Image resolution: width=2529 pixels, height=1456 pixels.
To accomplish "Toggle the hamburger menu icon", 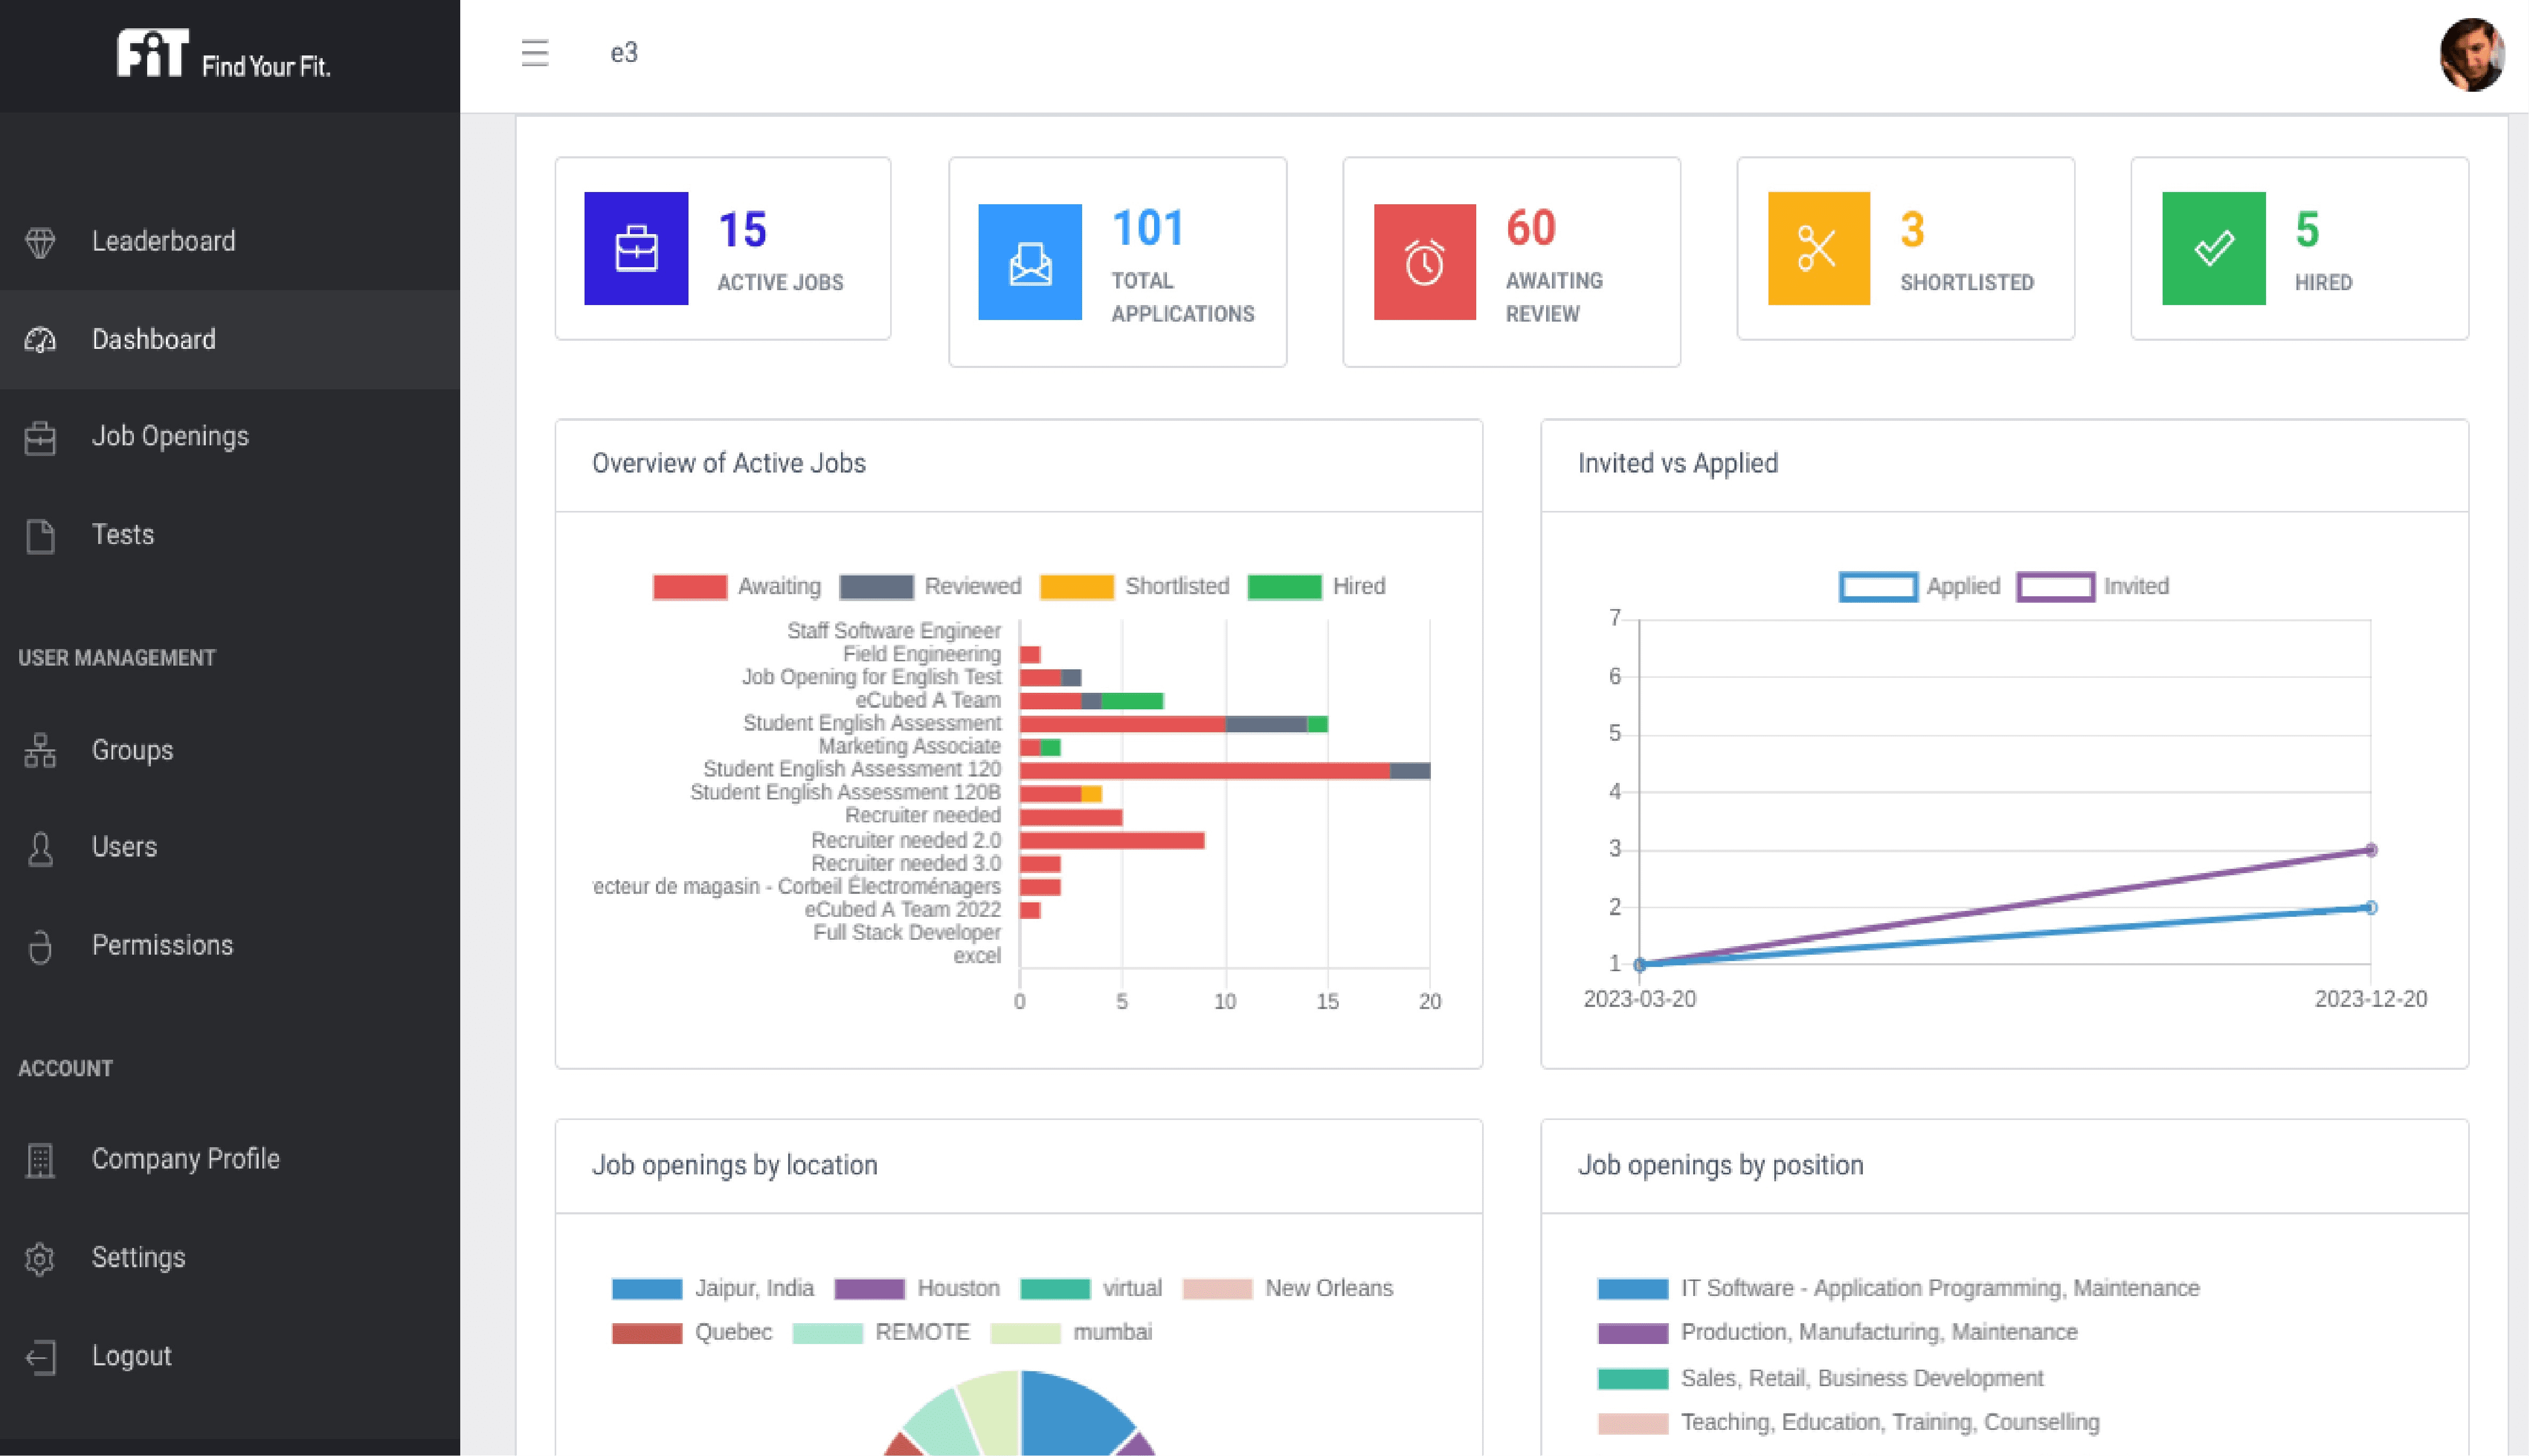I will [535, 52].
